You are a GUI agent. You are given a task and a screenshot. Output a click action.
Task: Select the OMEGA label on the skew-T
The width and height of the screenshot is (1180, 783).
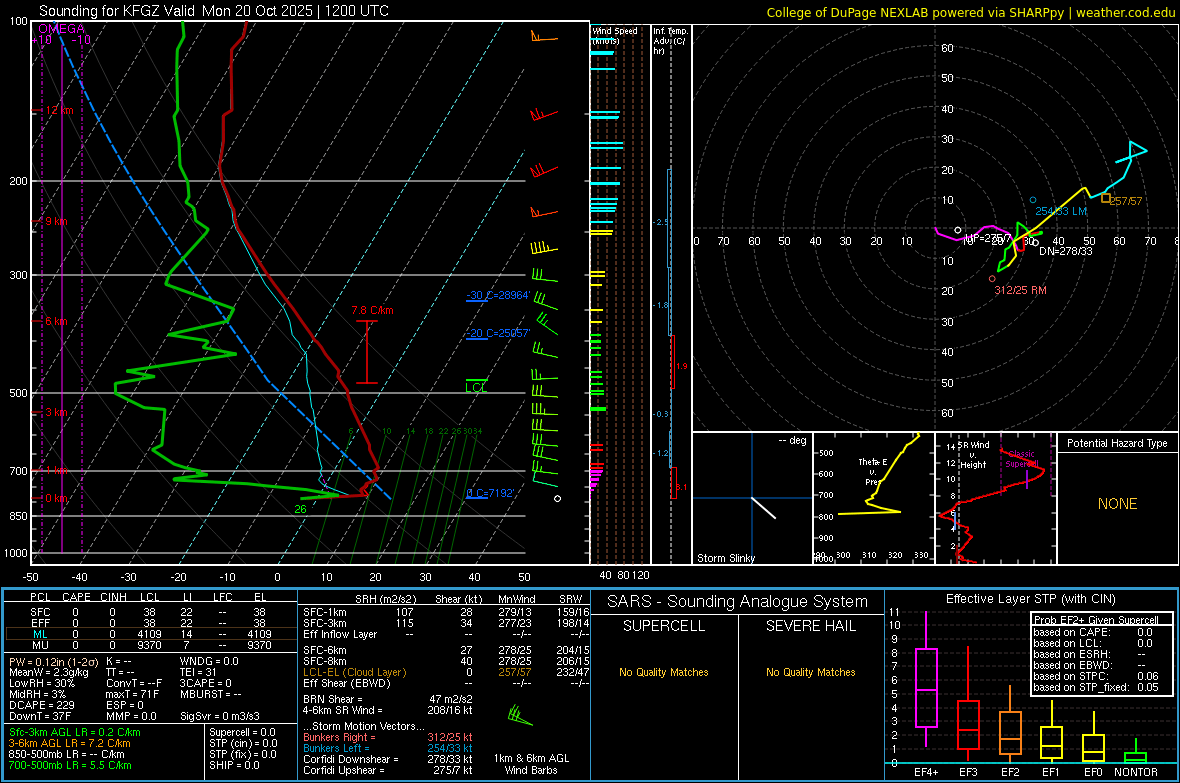pos(62,29)
